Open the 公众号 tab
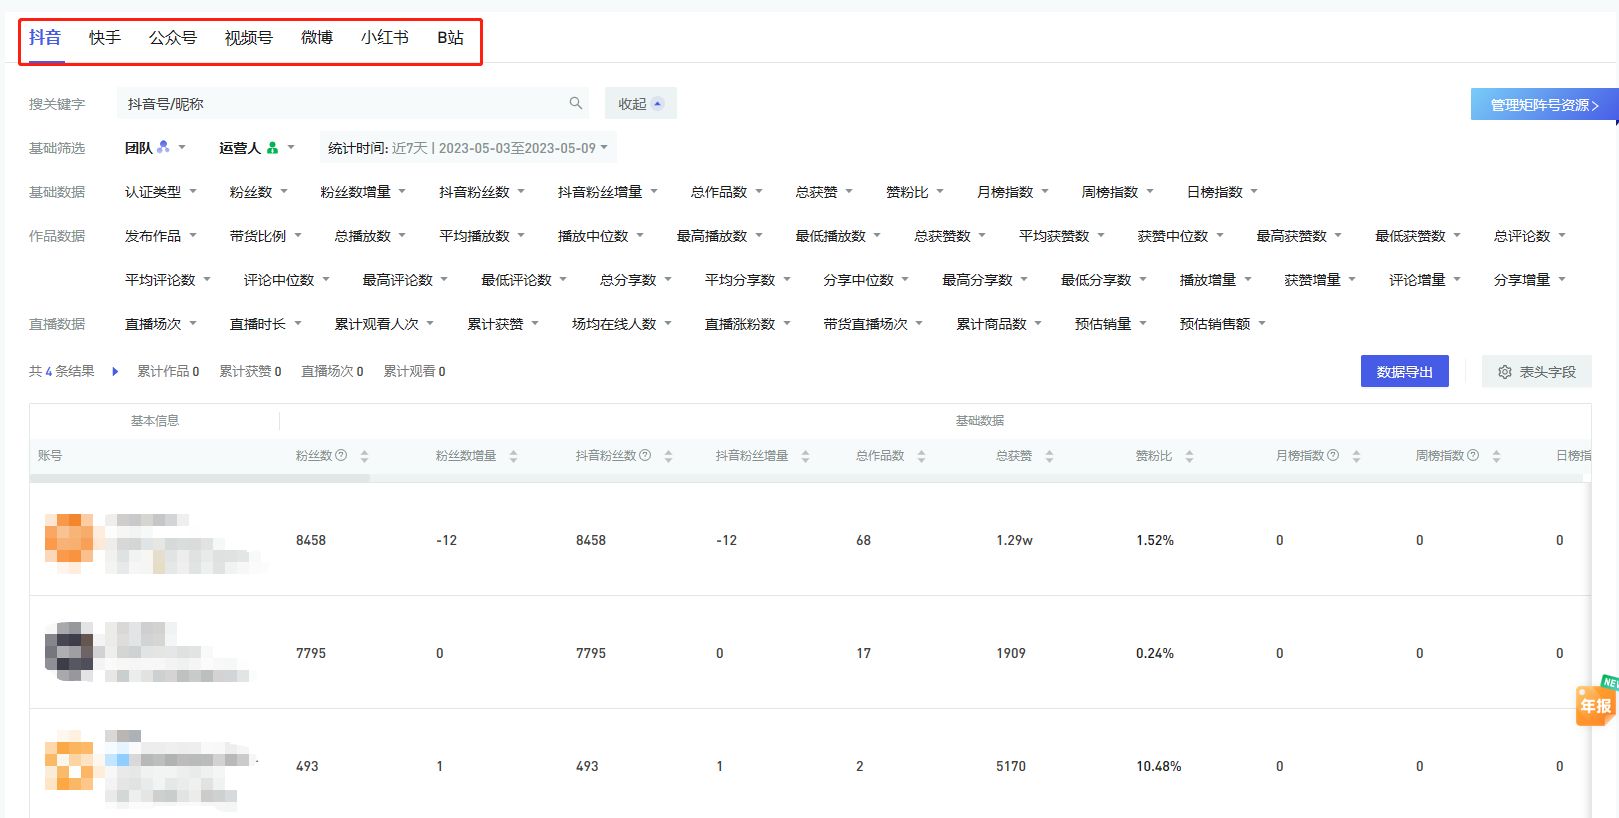The image size is (1619, 818). [x=173, y=38]
